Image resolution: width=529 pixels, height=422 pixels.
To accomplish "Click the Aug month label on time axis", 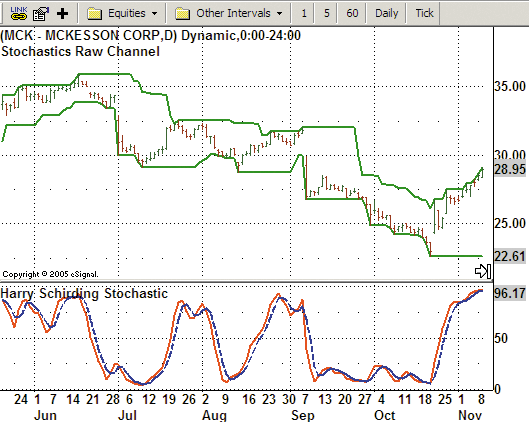I will coord(214,415).
